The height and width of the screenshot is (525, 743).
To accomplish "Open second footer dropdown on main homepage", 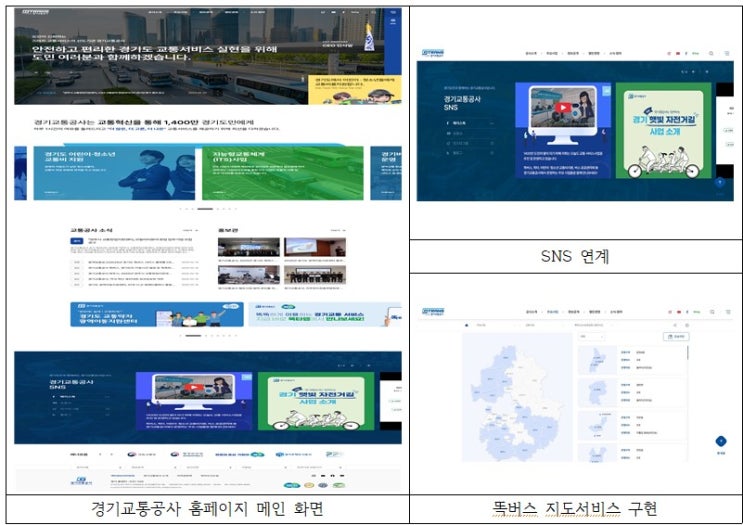I will 154,467.
